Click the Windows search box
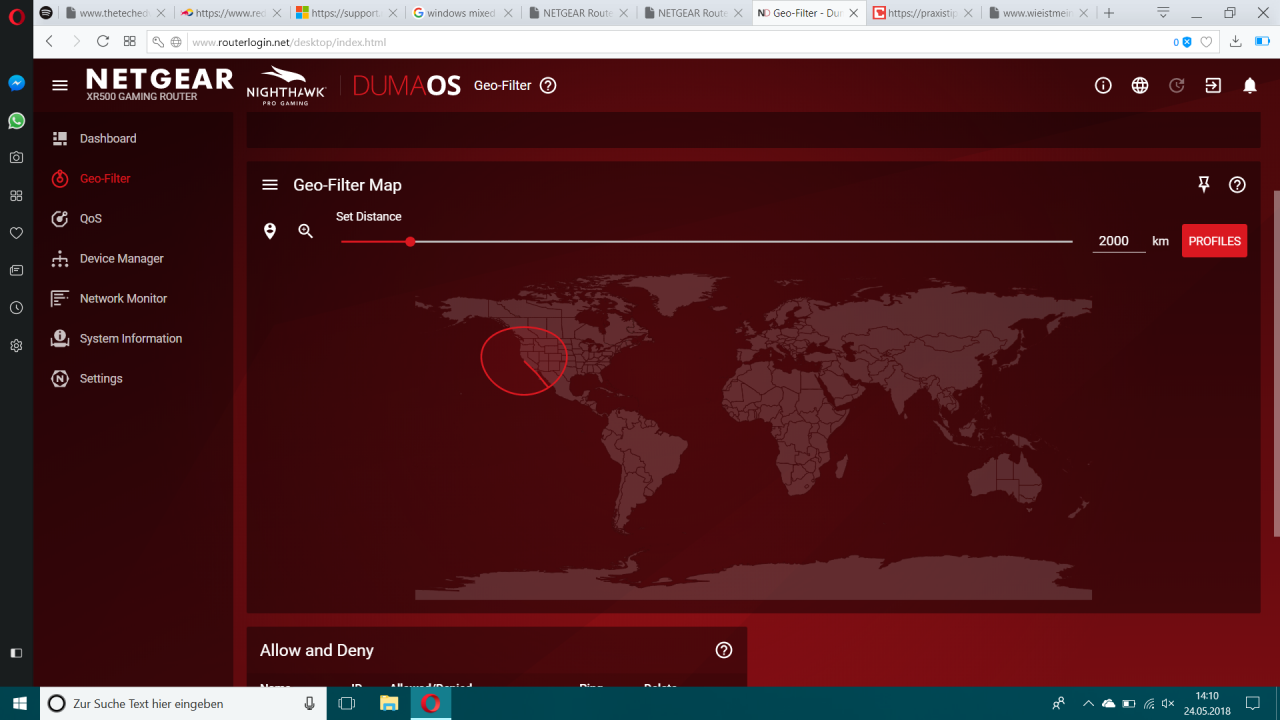1280x720 pixels. coord(183,703)
